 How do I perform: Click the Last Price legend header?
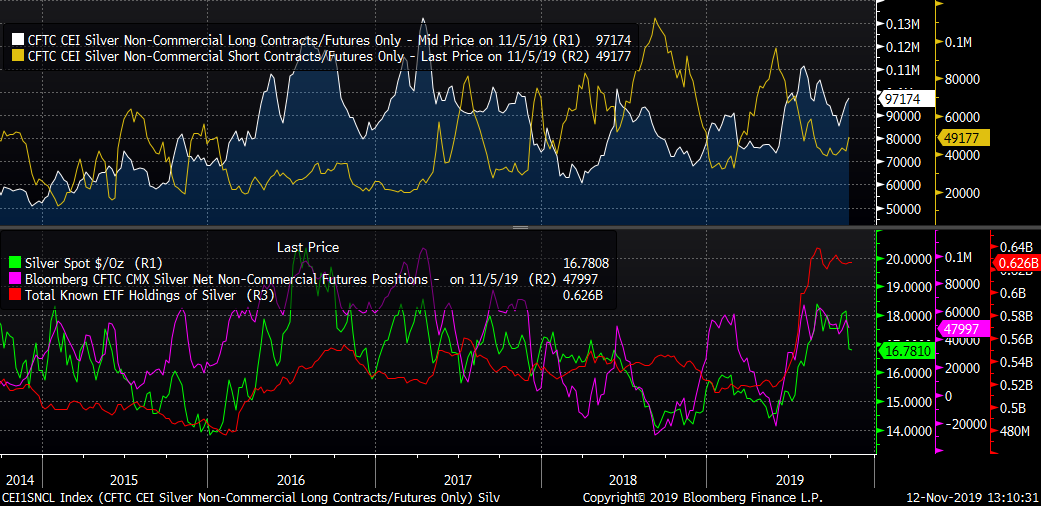tap(307, 247)
